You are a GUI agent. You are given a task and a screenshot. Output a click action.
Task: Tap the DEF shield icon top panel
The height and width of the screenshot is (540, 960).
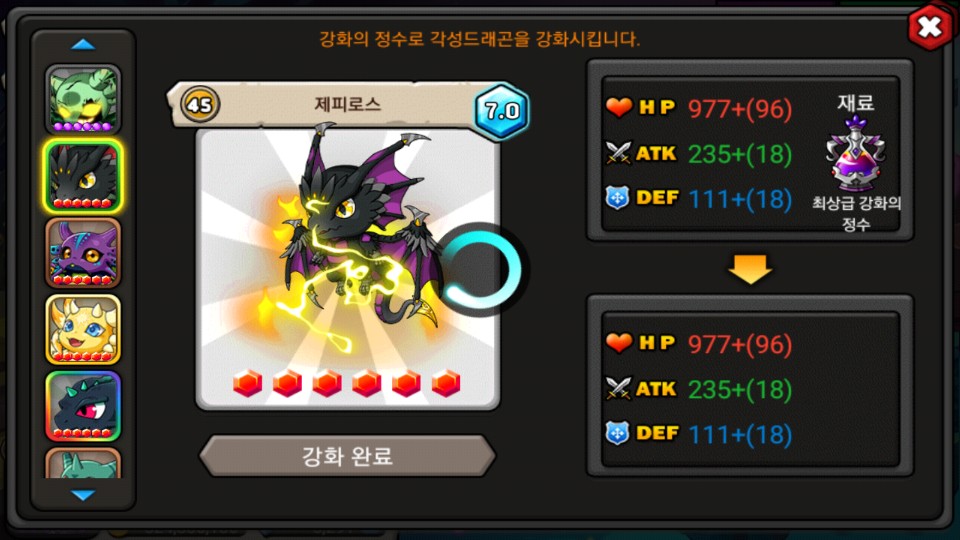(617, 198)
